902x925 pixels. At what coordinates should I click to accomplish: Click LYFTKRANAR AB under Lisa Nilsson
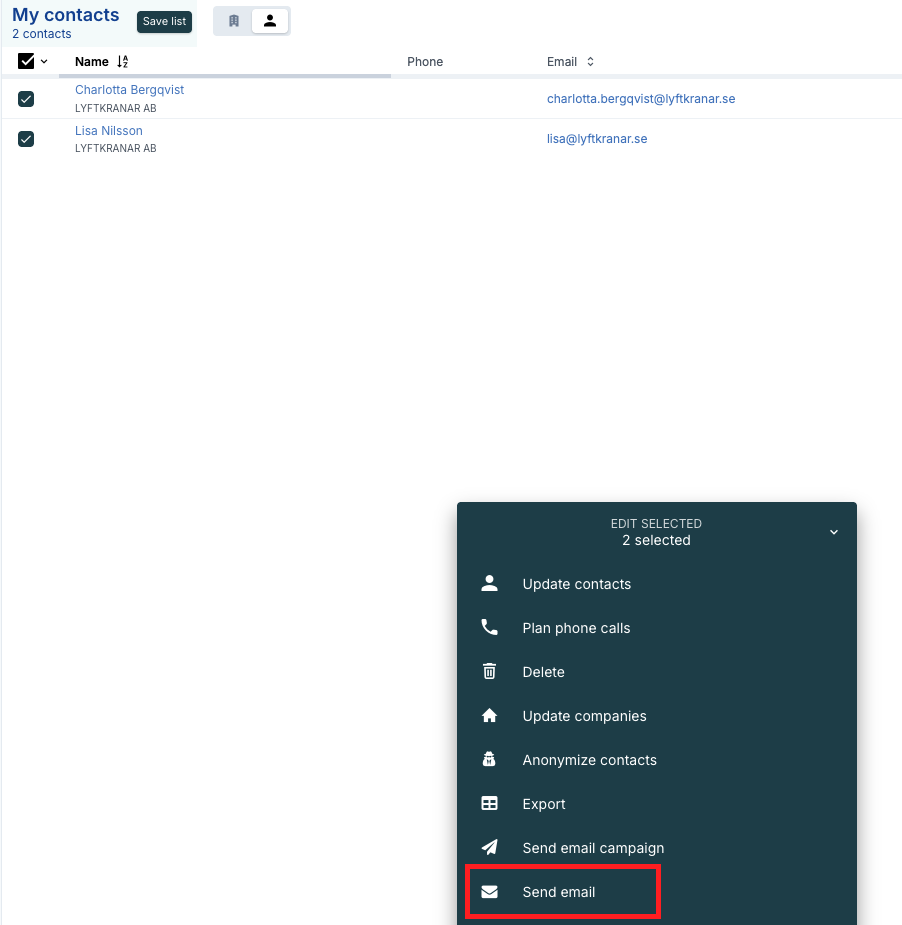(116, 148)
